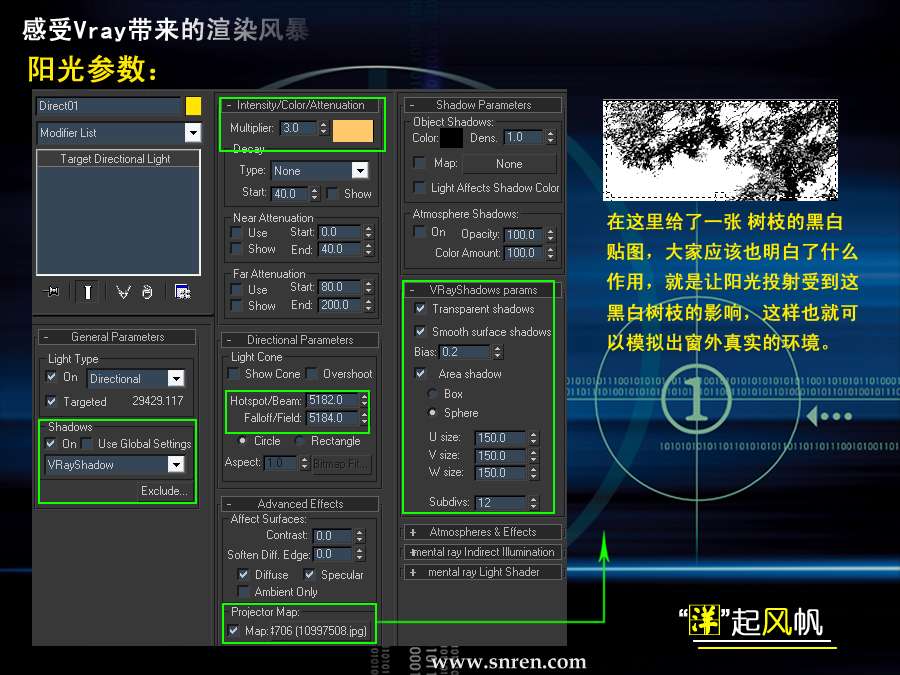This screenshot has height=675, width=900.
Task: Open the Directional light type dropdown
Action: (x=176, y=378)
